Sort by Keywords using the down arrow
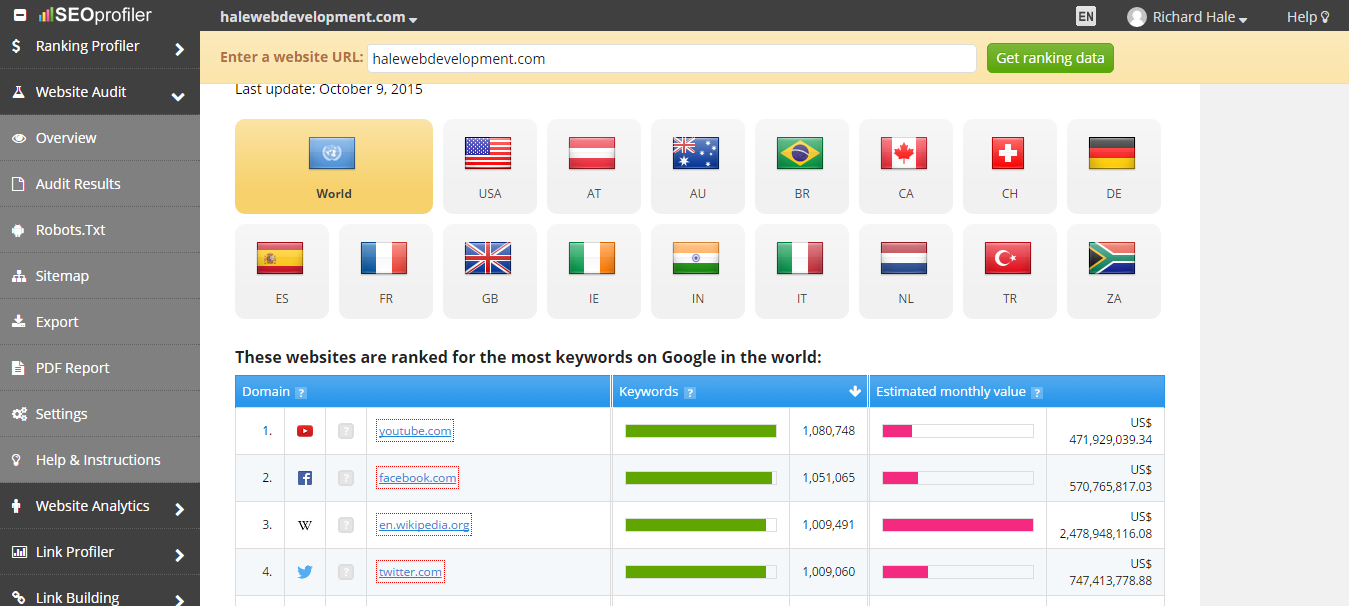Viewport: 1349px width, 606px height. [x=855, y=392]
